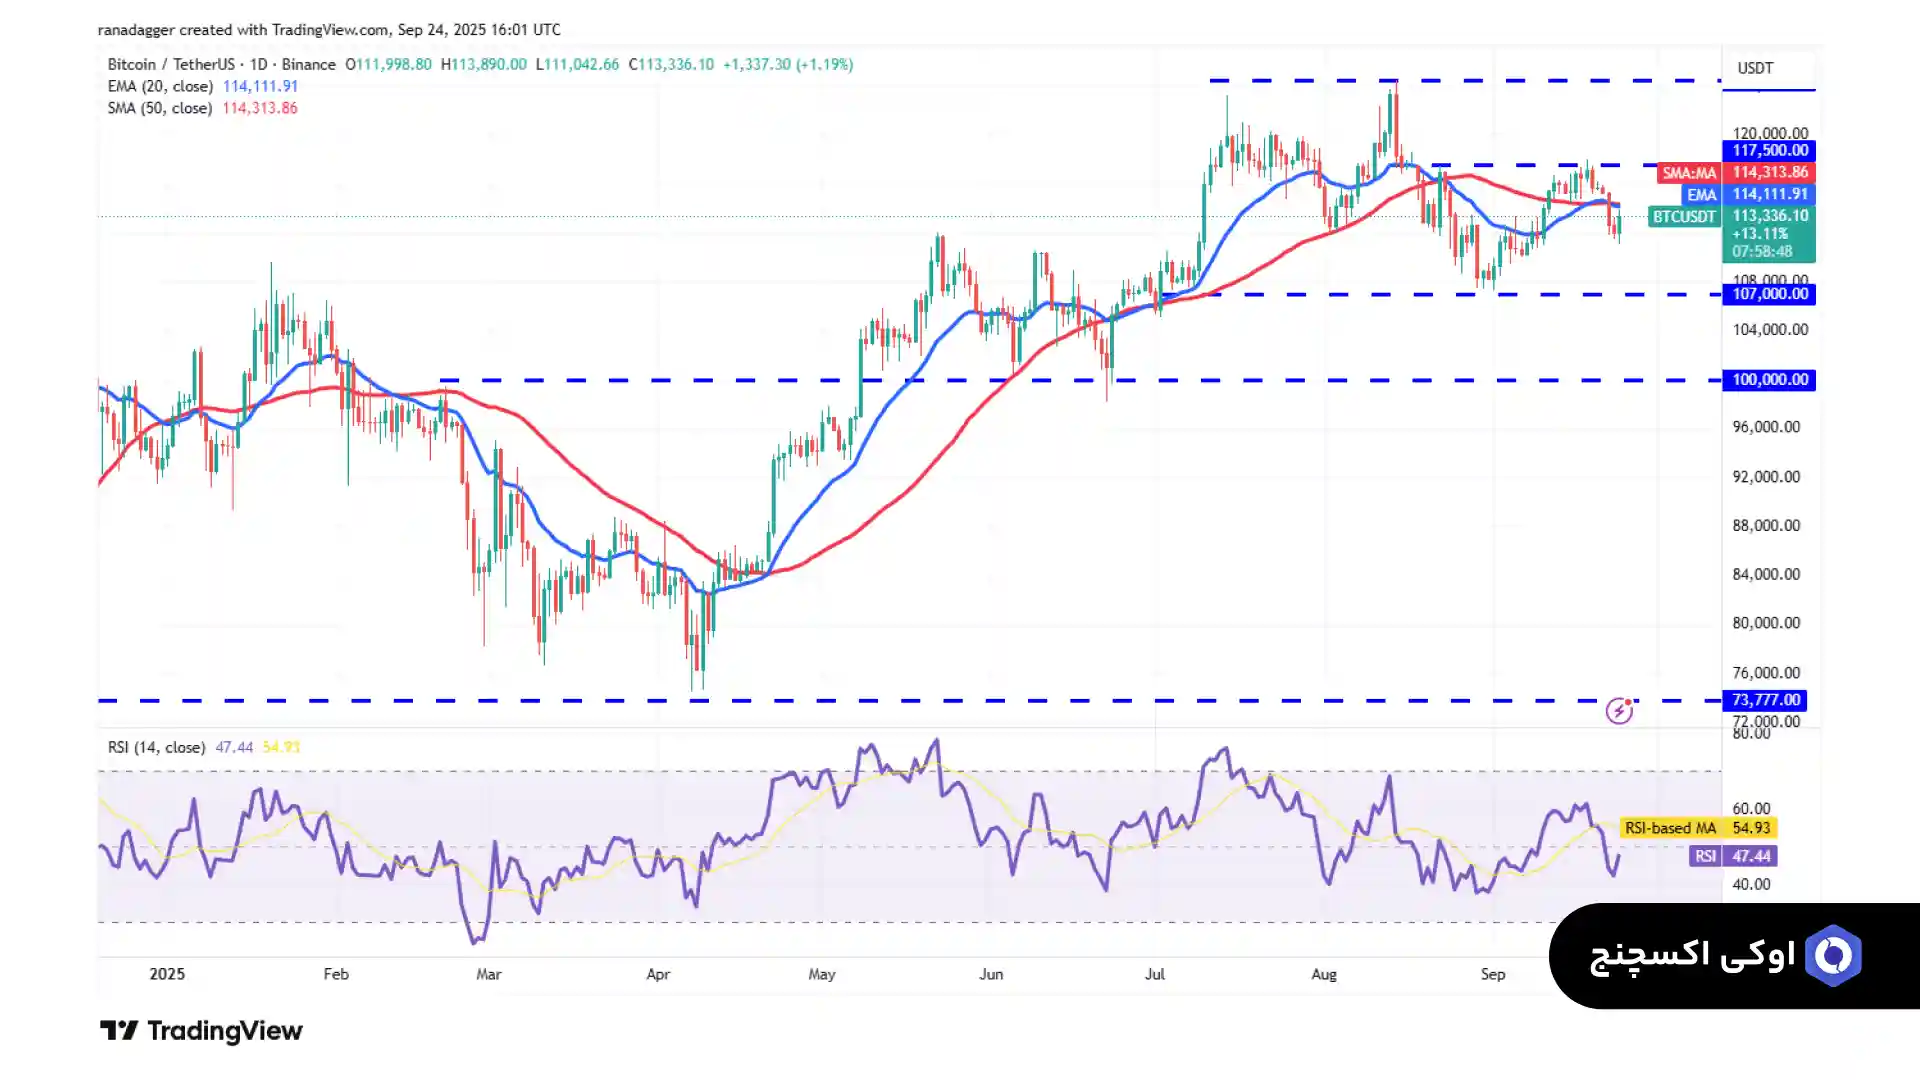The image size is (1920, 1080).
Task: Click the Sep label on time axis
Action: pyautogui.click(x=1492, y=974)
